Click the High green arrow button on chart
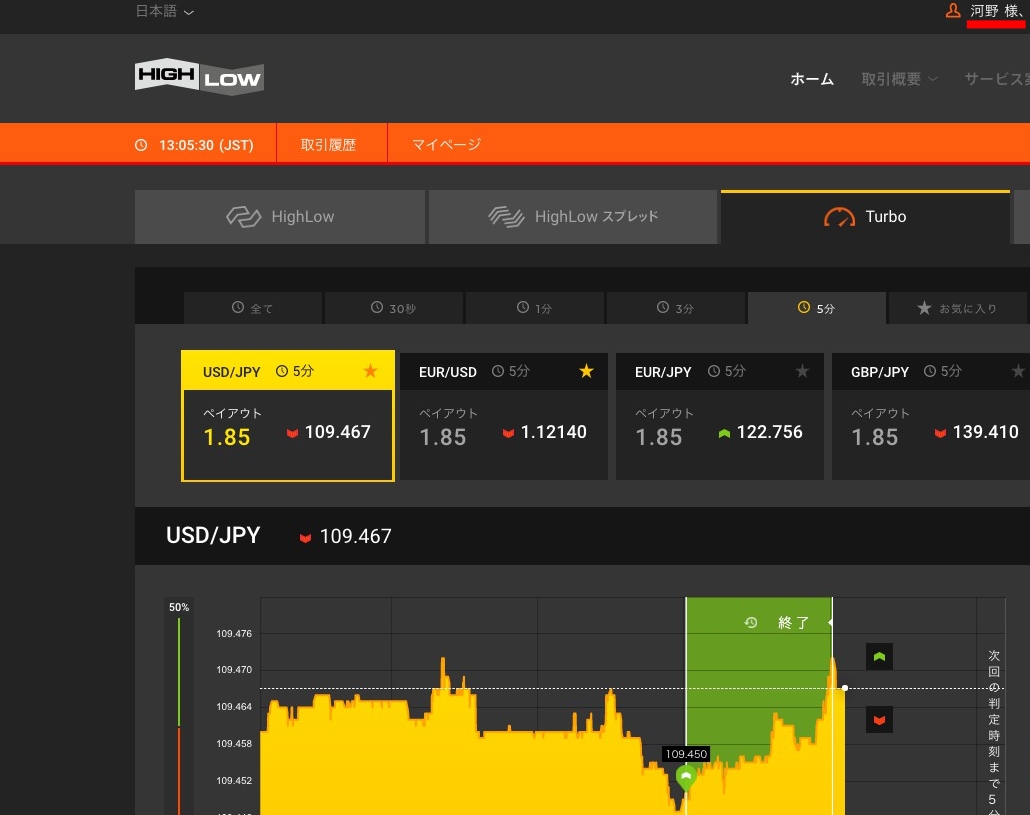This screenshot has width=1030, height=815. [880, 657]
